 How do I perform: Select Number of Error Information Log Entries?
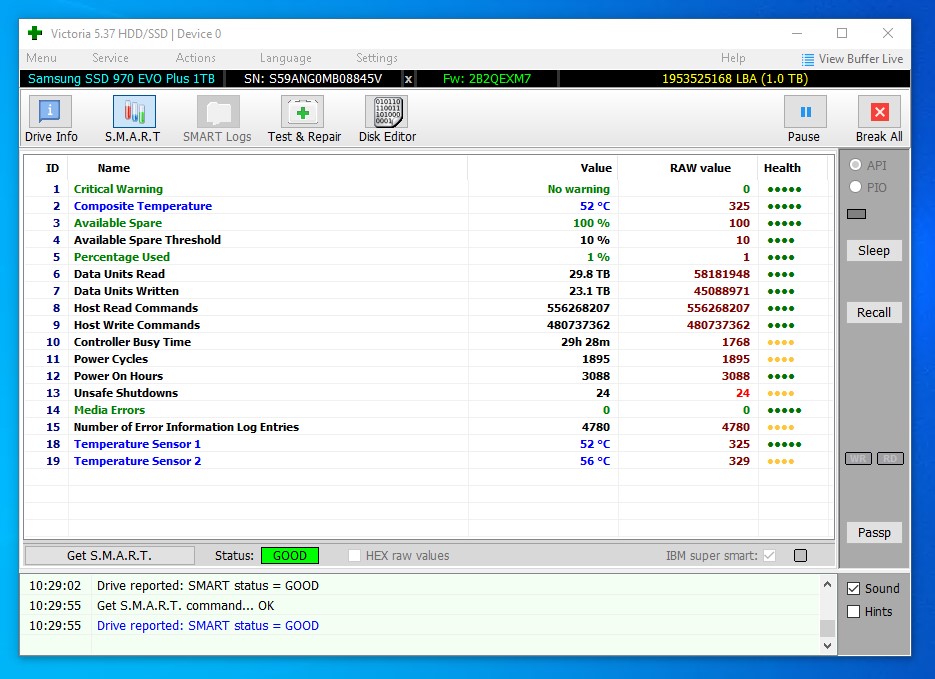point(428,427)
